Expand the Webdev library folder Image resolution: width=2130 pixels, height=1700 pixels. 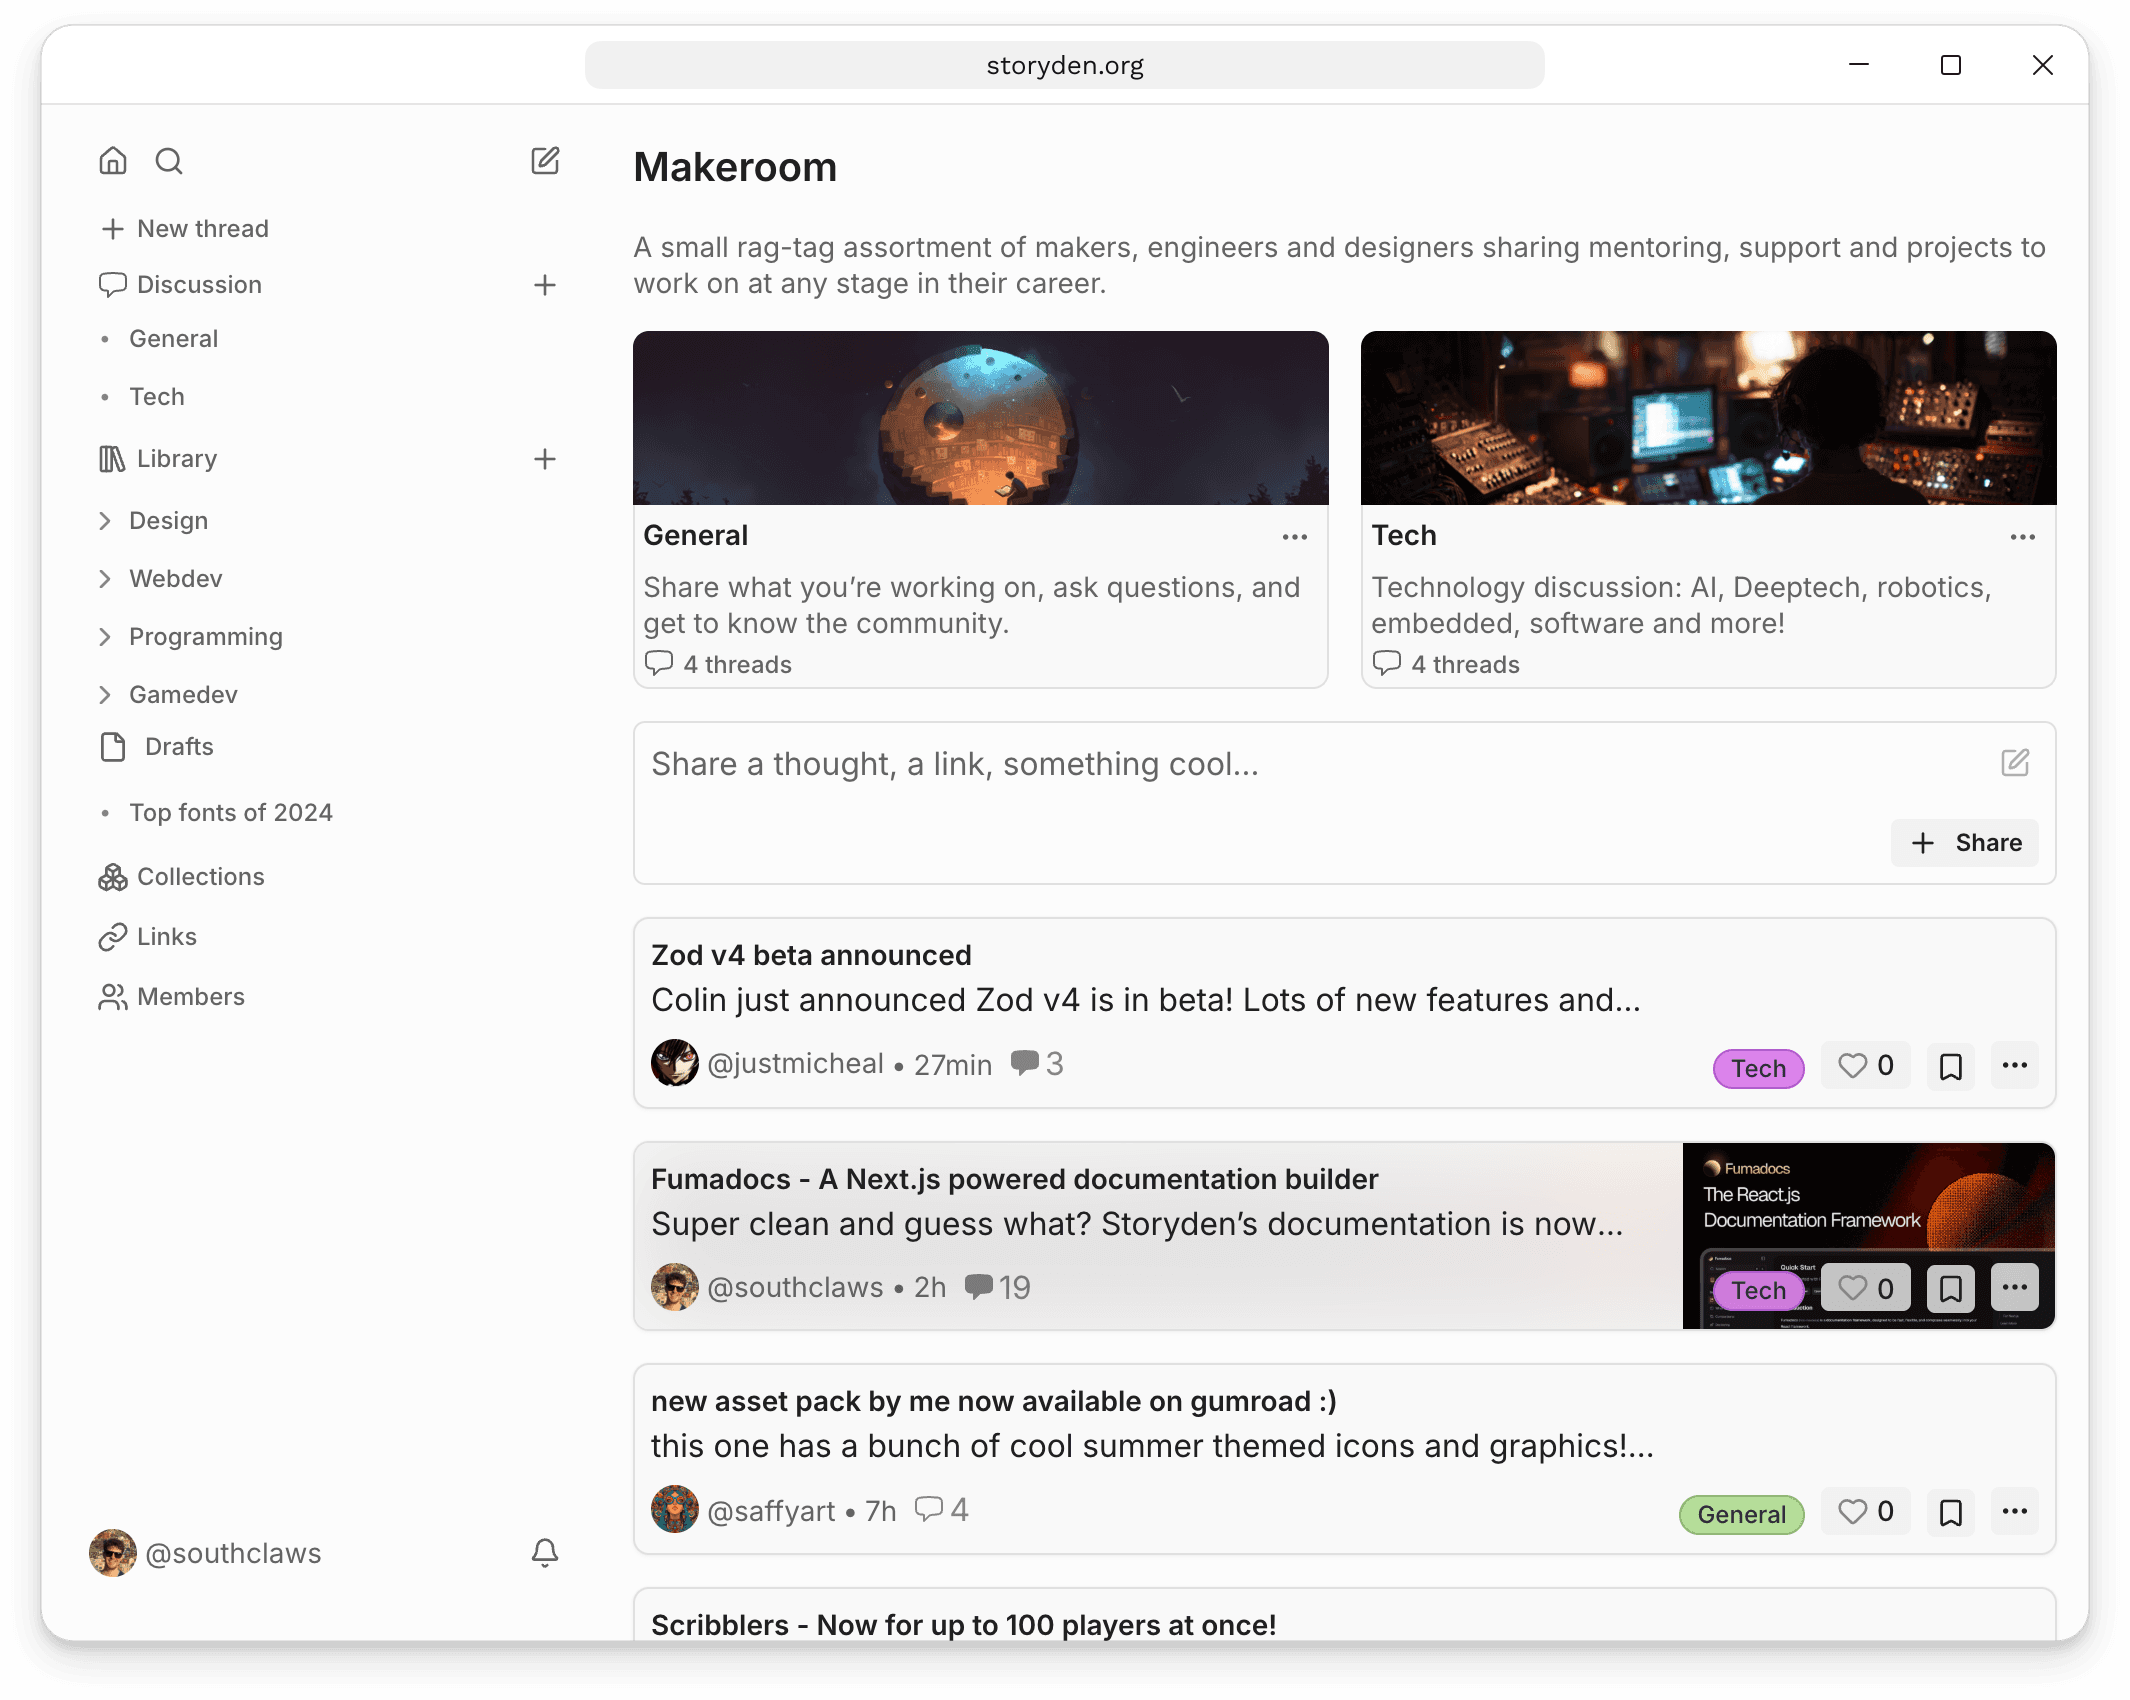click(x=105, y=579)
